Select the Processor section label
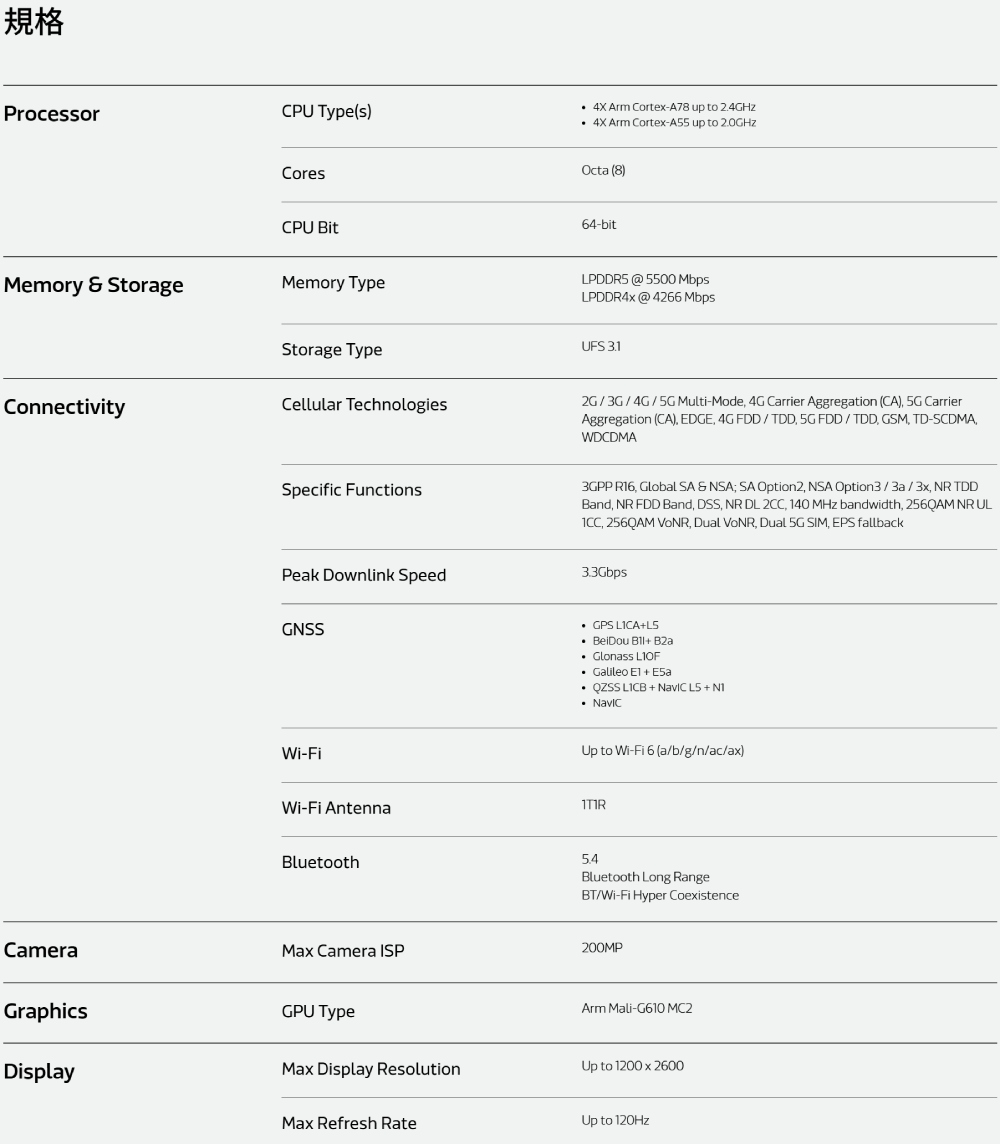The width and height of the screenshot is (1000, 1144). coord(52,114)
